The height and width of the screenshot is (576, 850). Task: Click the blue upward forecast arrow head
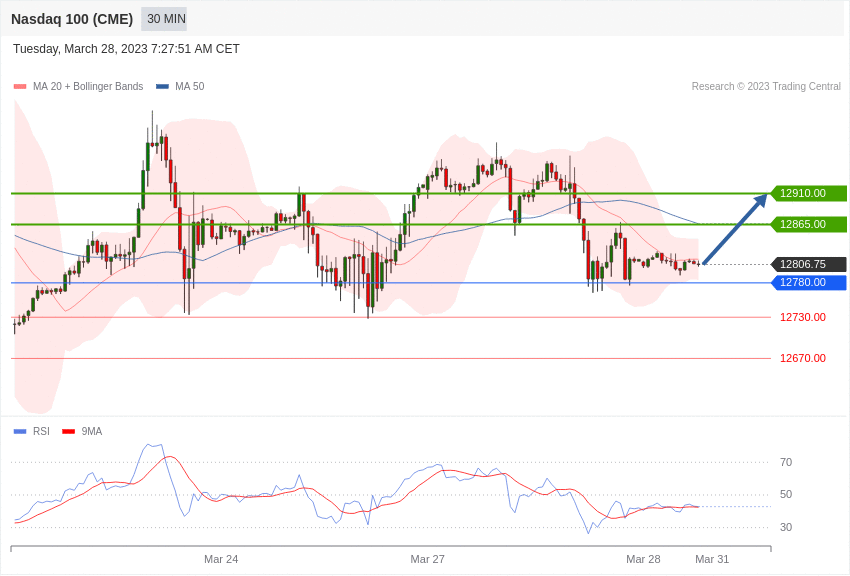[x=760, y=199]
